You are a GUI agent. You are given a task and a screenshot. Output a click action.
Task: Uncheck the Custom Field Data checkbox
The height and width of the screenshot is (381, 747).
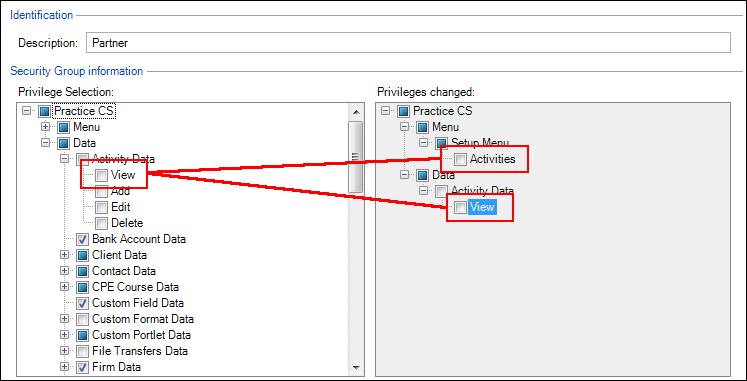point(83,303)
